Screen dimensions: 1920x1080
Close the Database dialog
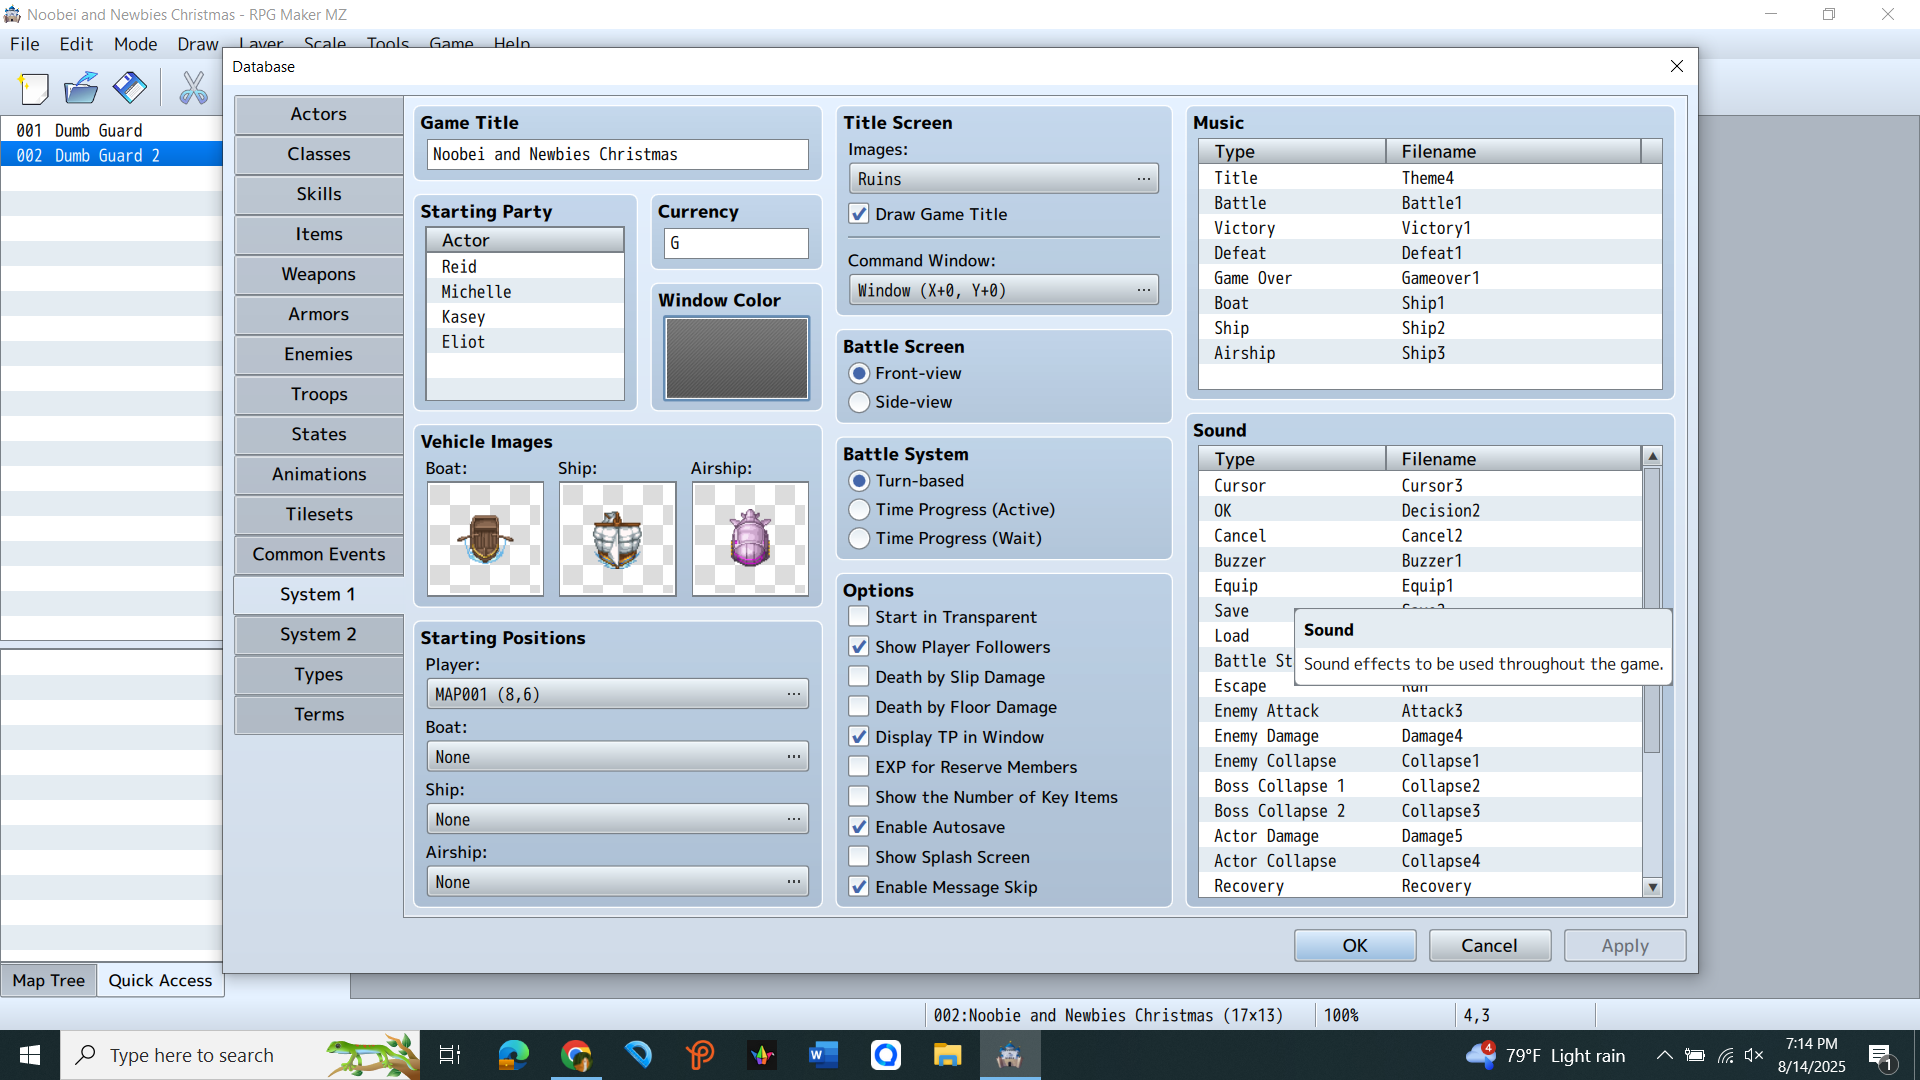pos(1677,66)
